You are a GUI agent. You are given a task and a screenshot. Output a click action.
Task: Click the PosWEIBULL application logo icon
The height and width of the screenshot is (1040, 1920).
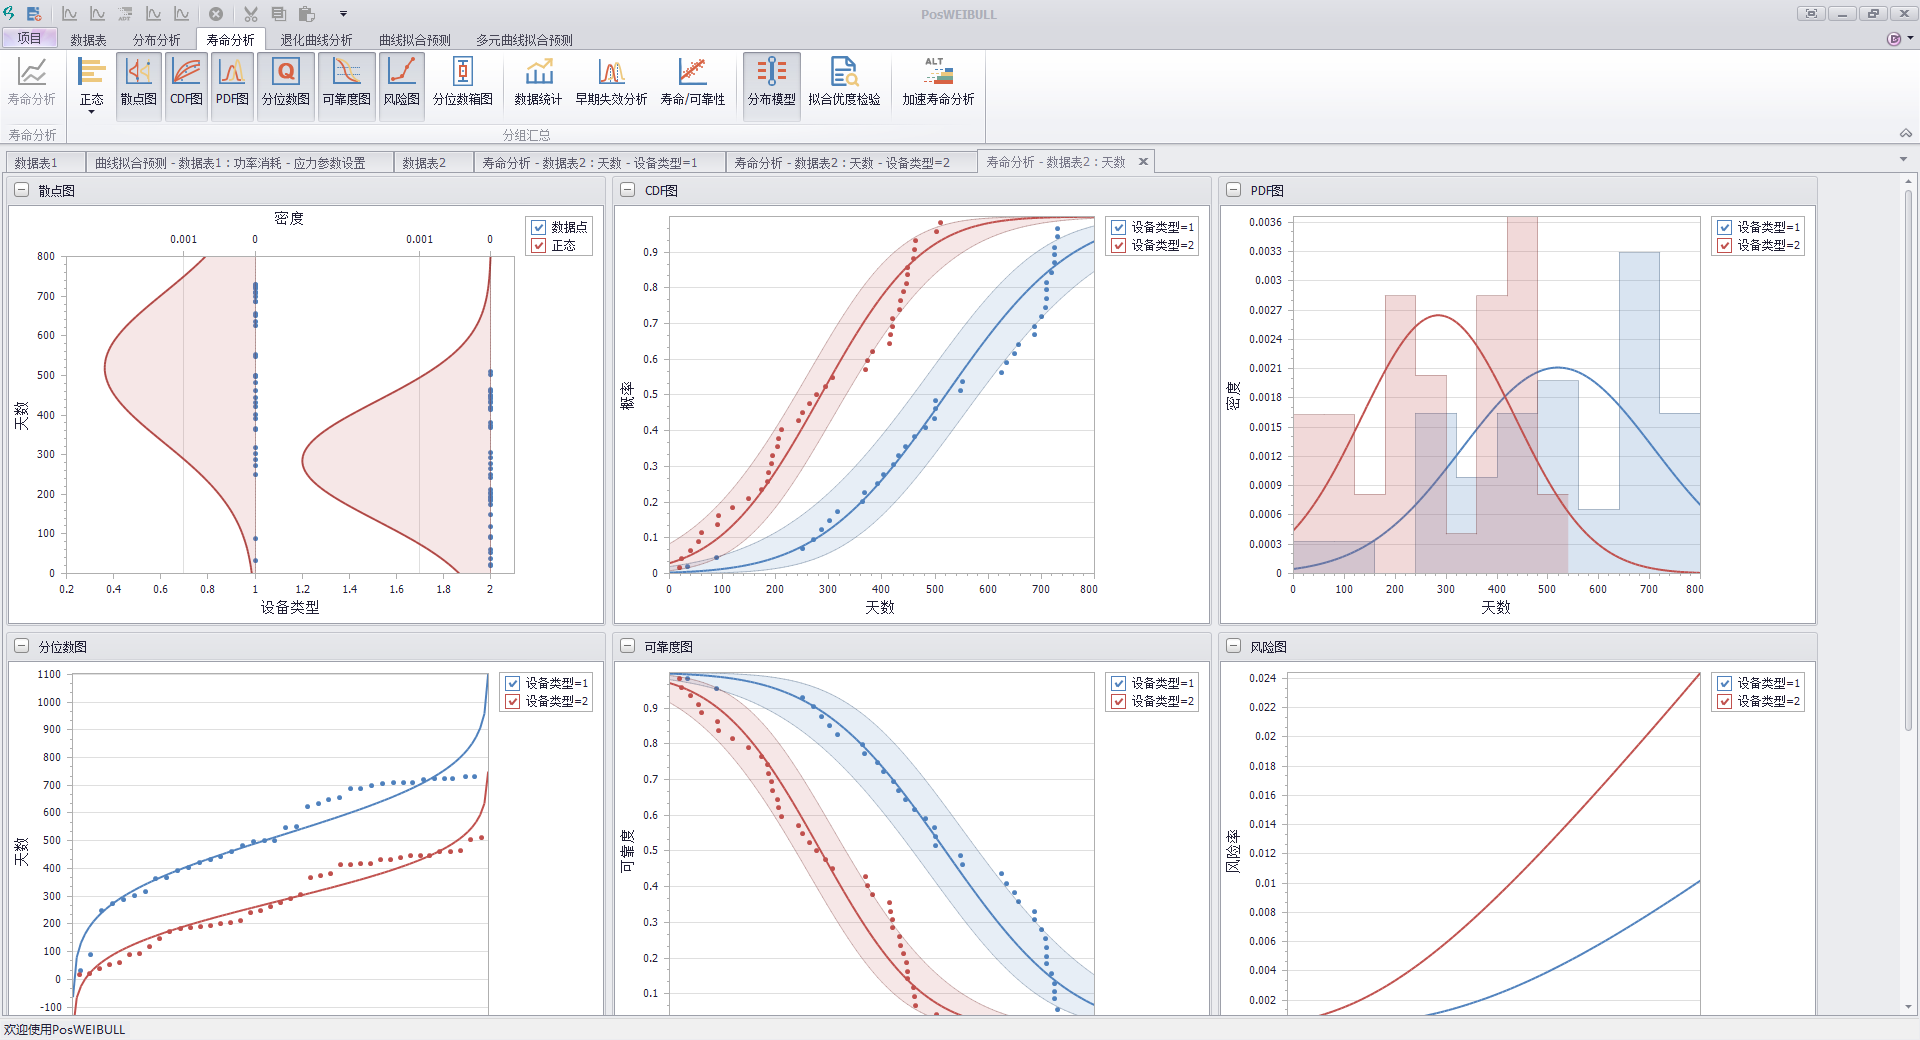[x=9, y=13]
